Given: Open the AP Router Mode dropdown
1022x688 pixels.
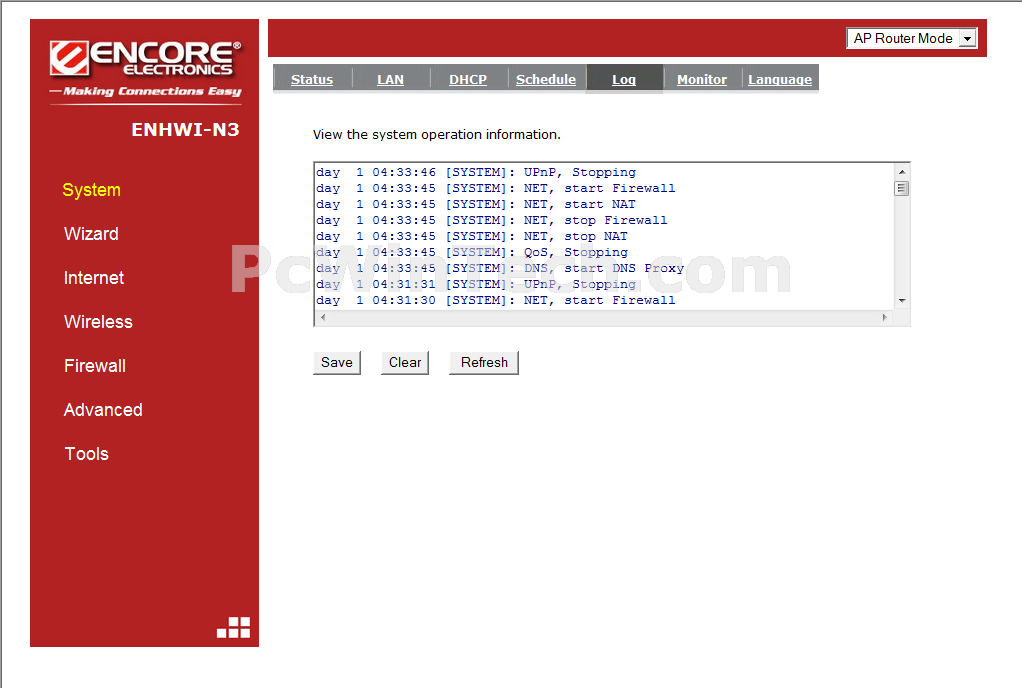Looking at the screenshot, I should click(911, 38).
